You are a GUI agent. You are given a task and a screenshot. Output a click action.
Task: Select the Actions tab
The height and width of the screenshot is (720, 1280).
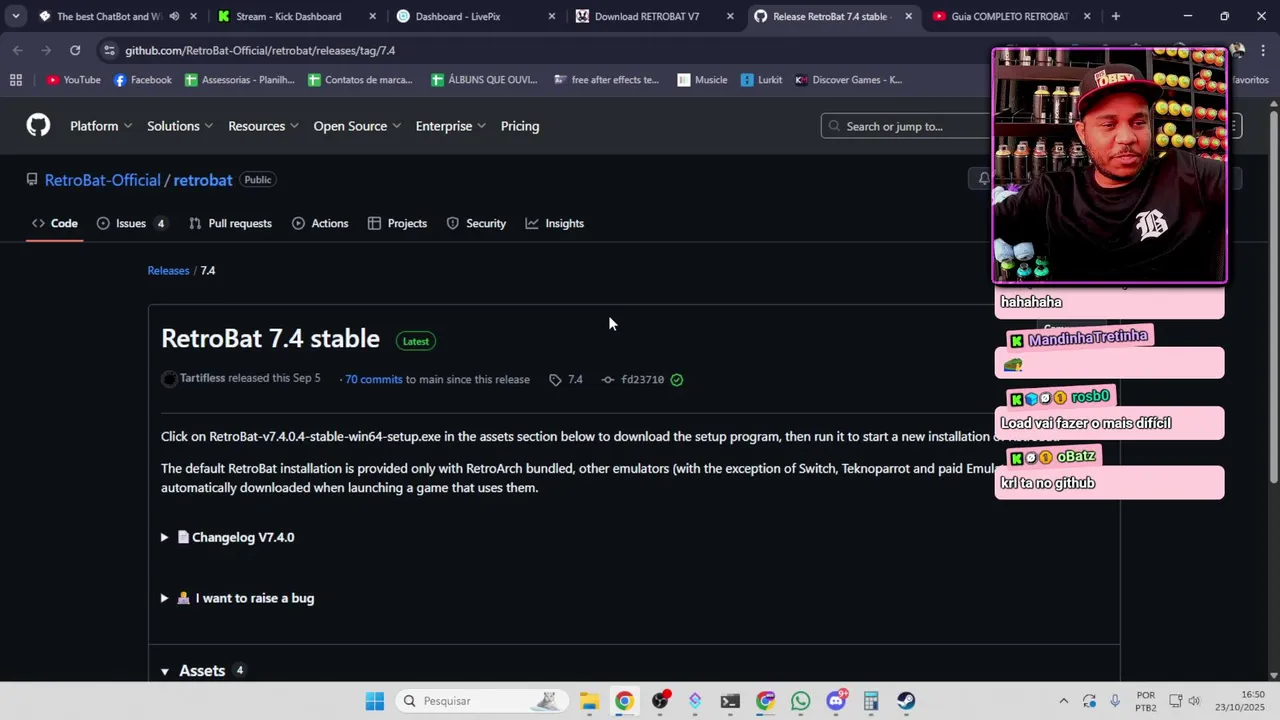320,223
